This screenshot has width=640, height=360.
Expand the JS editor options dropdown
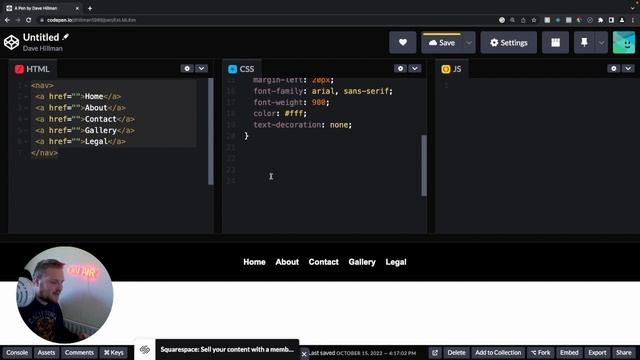(x=628, y=69)
